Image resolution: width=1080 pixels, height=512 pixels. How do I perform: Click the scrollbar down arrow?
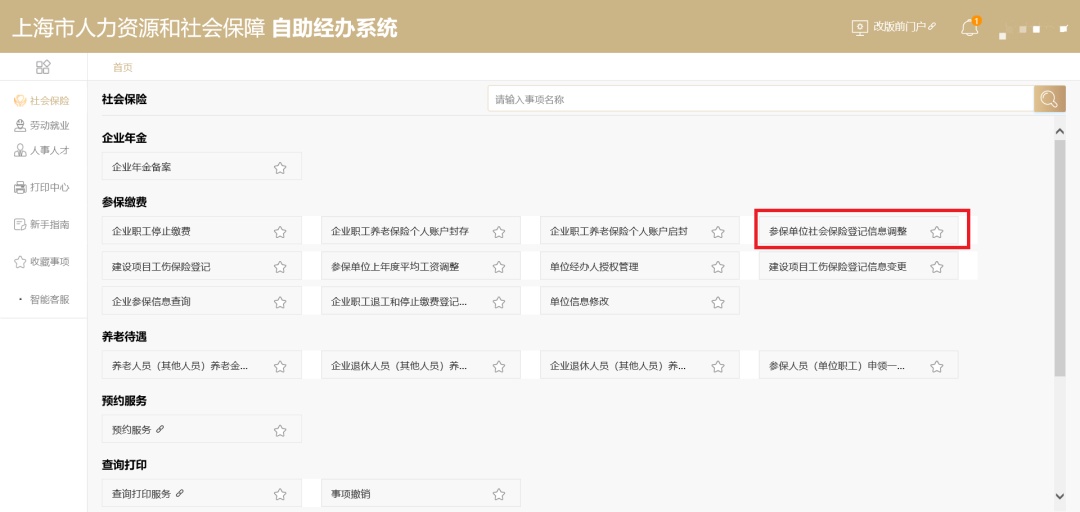click(1060, 495)
